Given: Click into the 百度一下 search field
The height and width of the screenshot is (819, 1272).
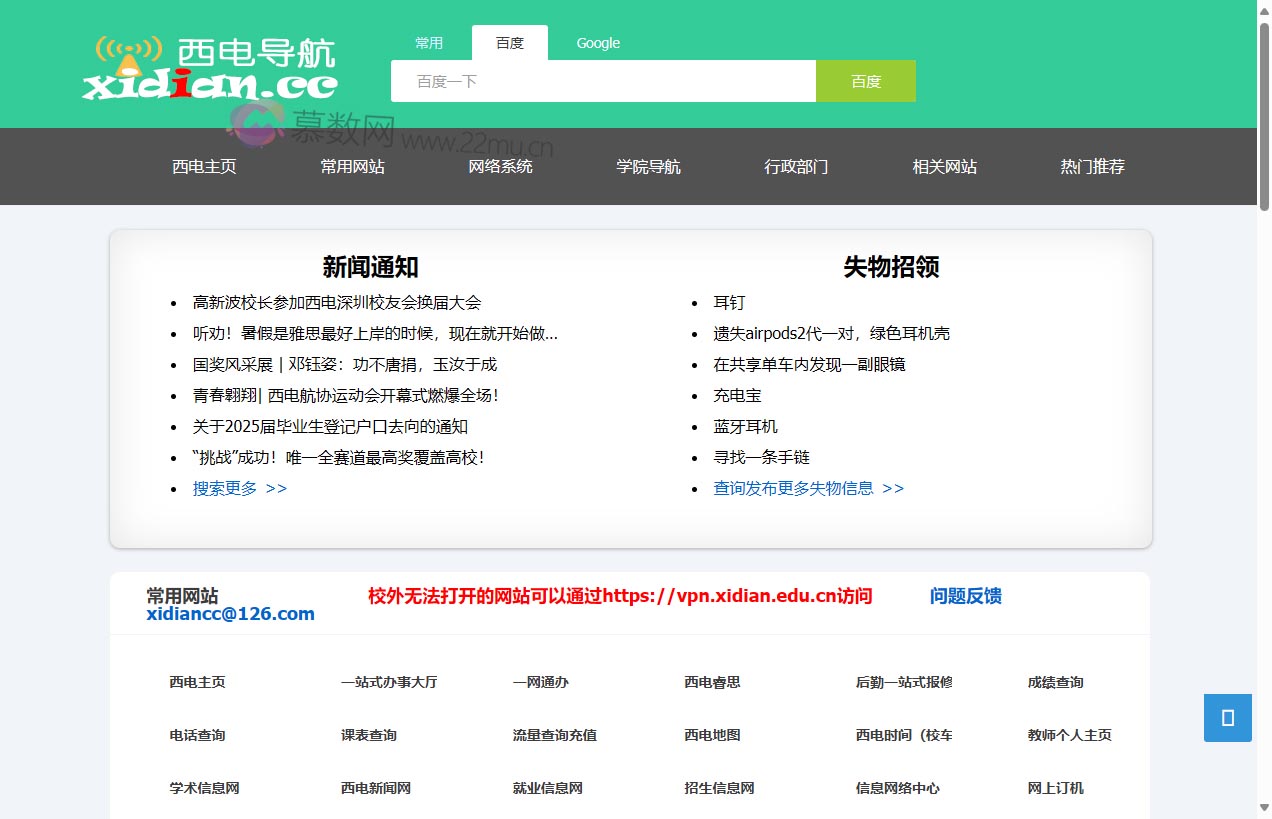Looking at the screenshot, I should click(x=603, y=81).
